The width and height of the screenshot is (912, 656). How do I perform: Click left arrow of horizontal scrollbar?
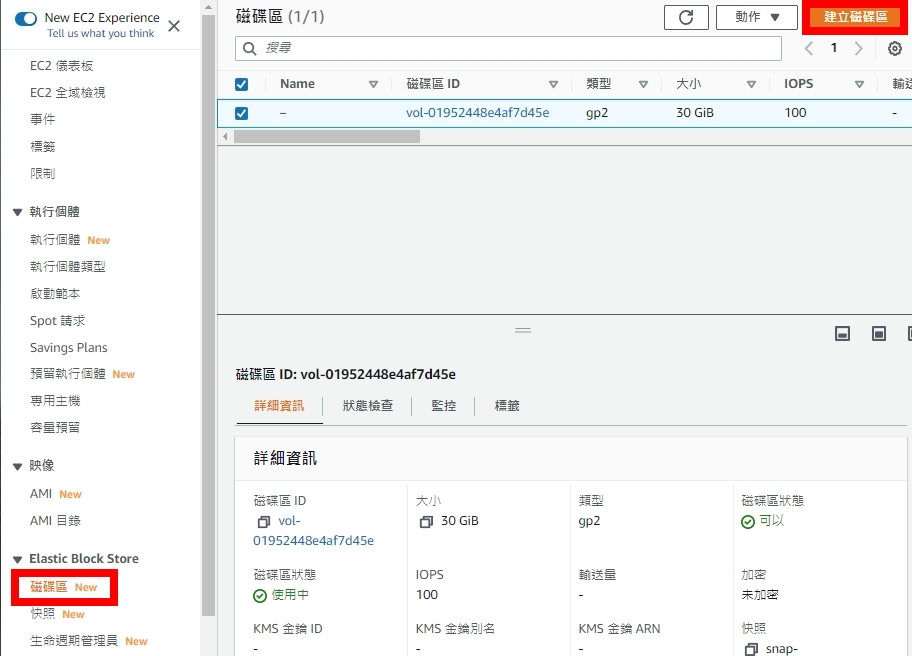(x=226, y=137)
